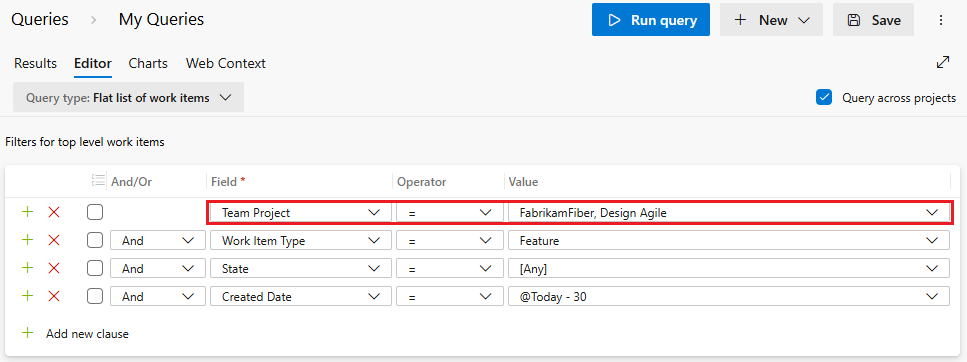Click the Queries breadcrumb link
Image resolution: width=967 pixels, height=362 pixels.
(x=40, y=20)
